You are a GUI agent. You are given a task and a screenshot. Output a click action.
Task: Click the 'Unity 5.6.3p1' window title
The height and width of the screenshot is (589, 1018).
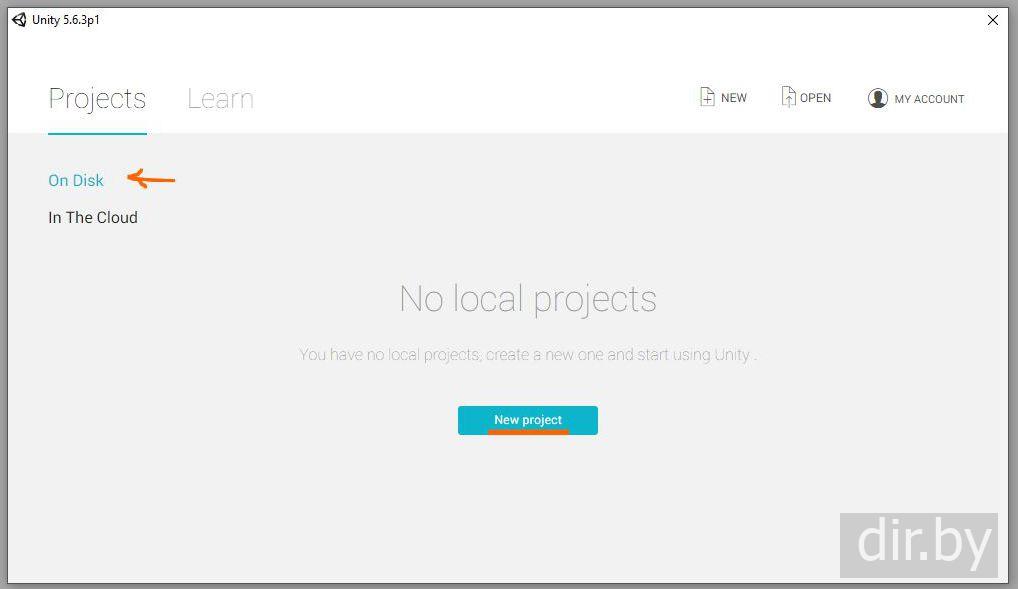pos(66,20)
